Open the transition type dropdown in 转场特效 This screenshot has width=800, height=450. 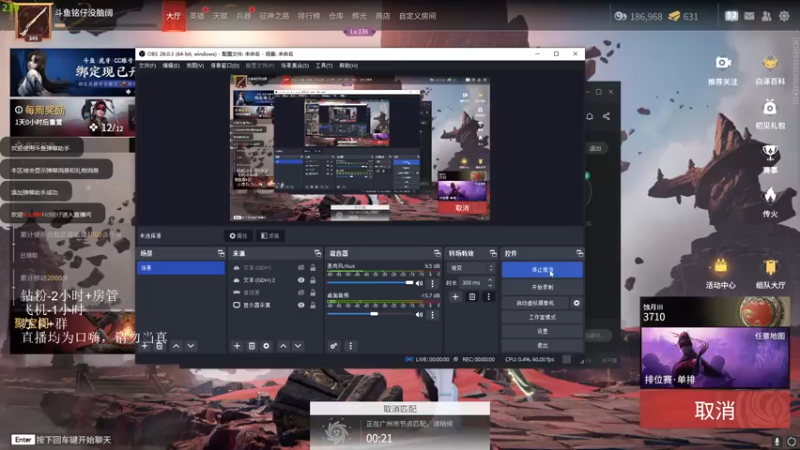471,268
